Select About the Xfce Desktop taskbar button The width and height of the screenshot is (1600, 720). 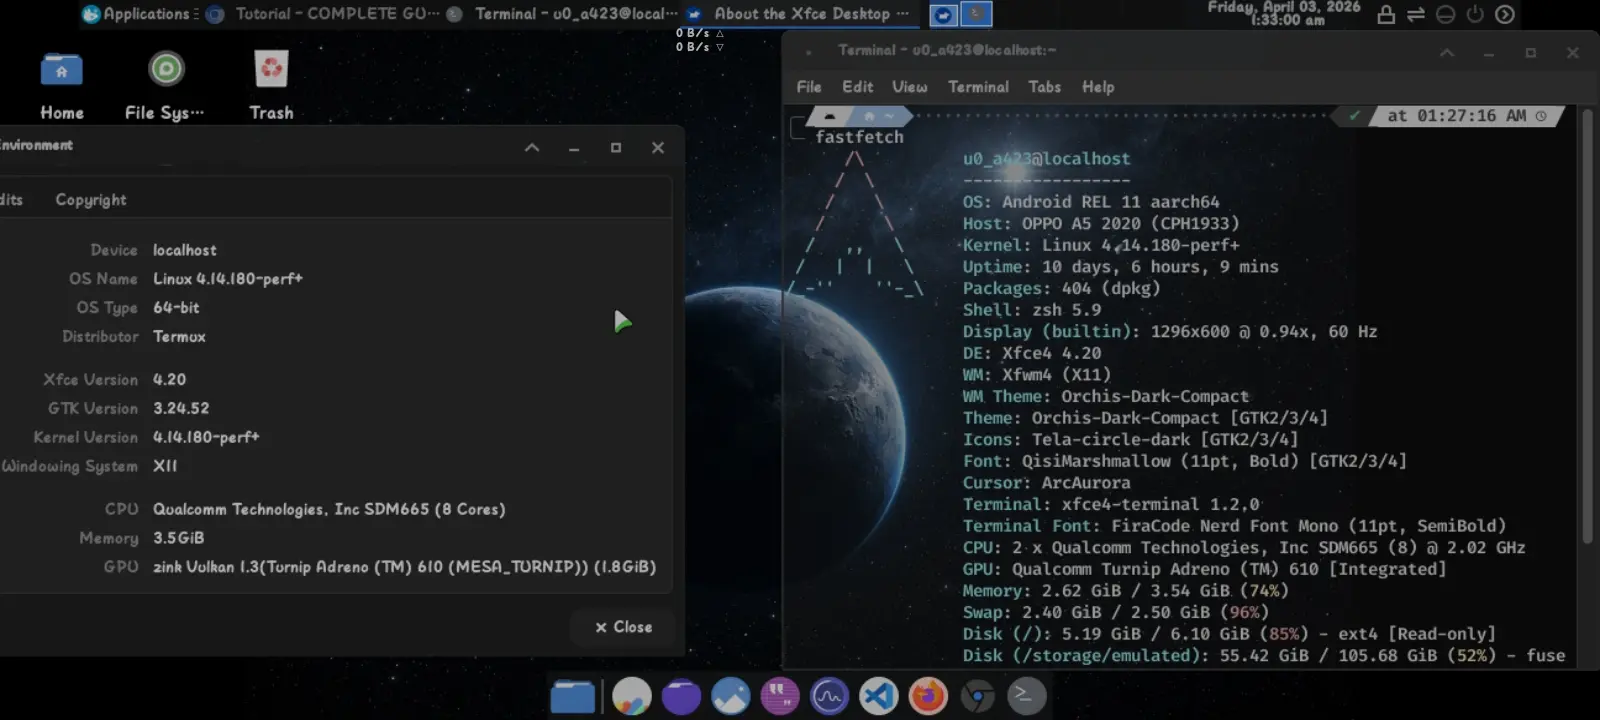pos(800,14)
